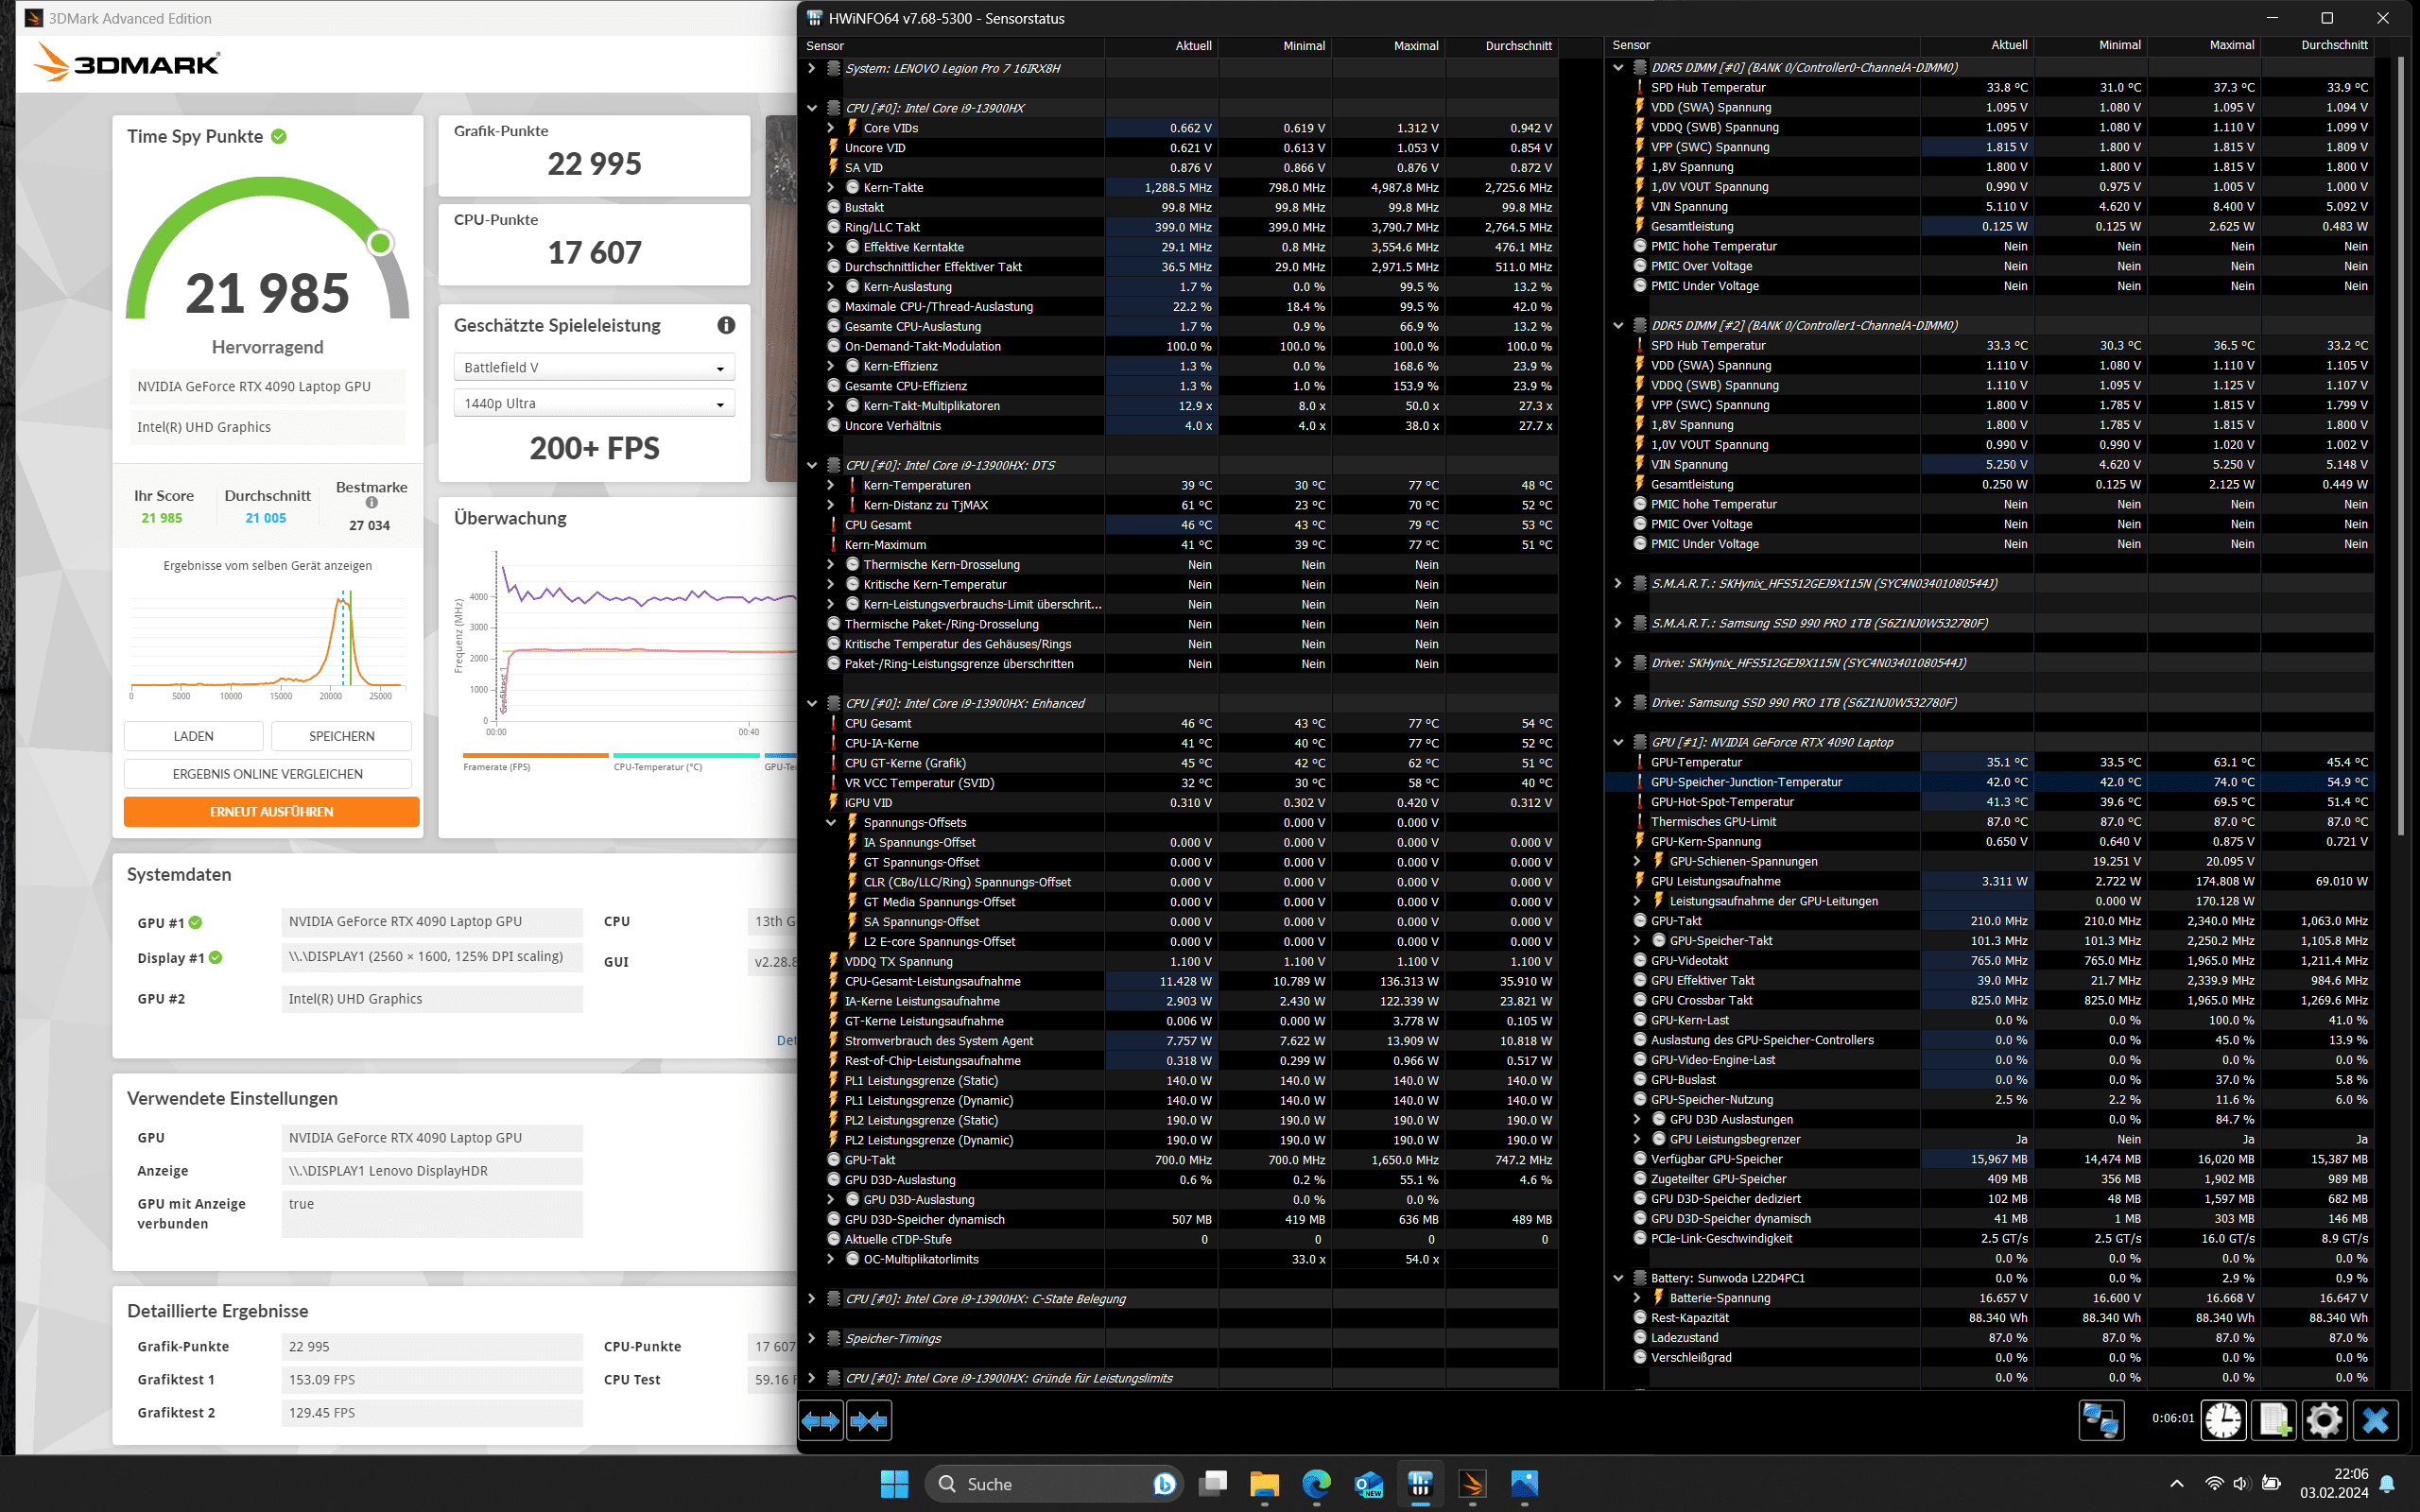The image size is (2420, 1512).
Task: Click green check icon beside GPU #1
Action: (196, 922)
